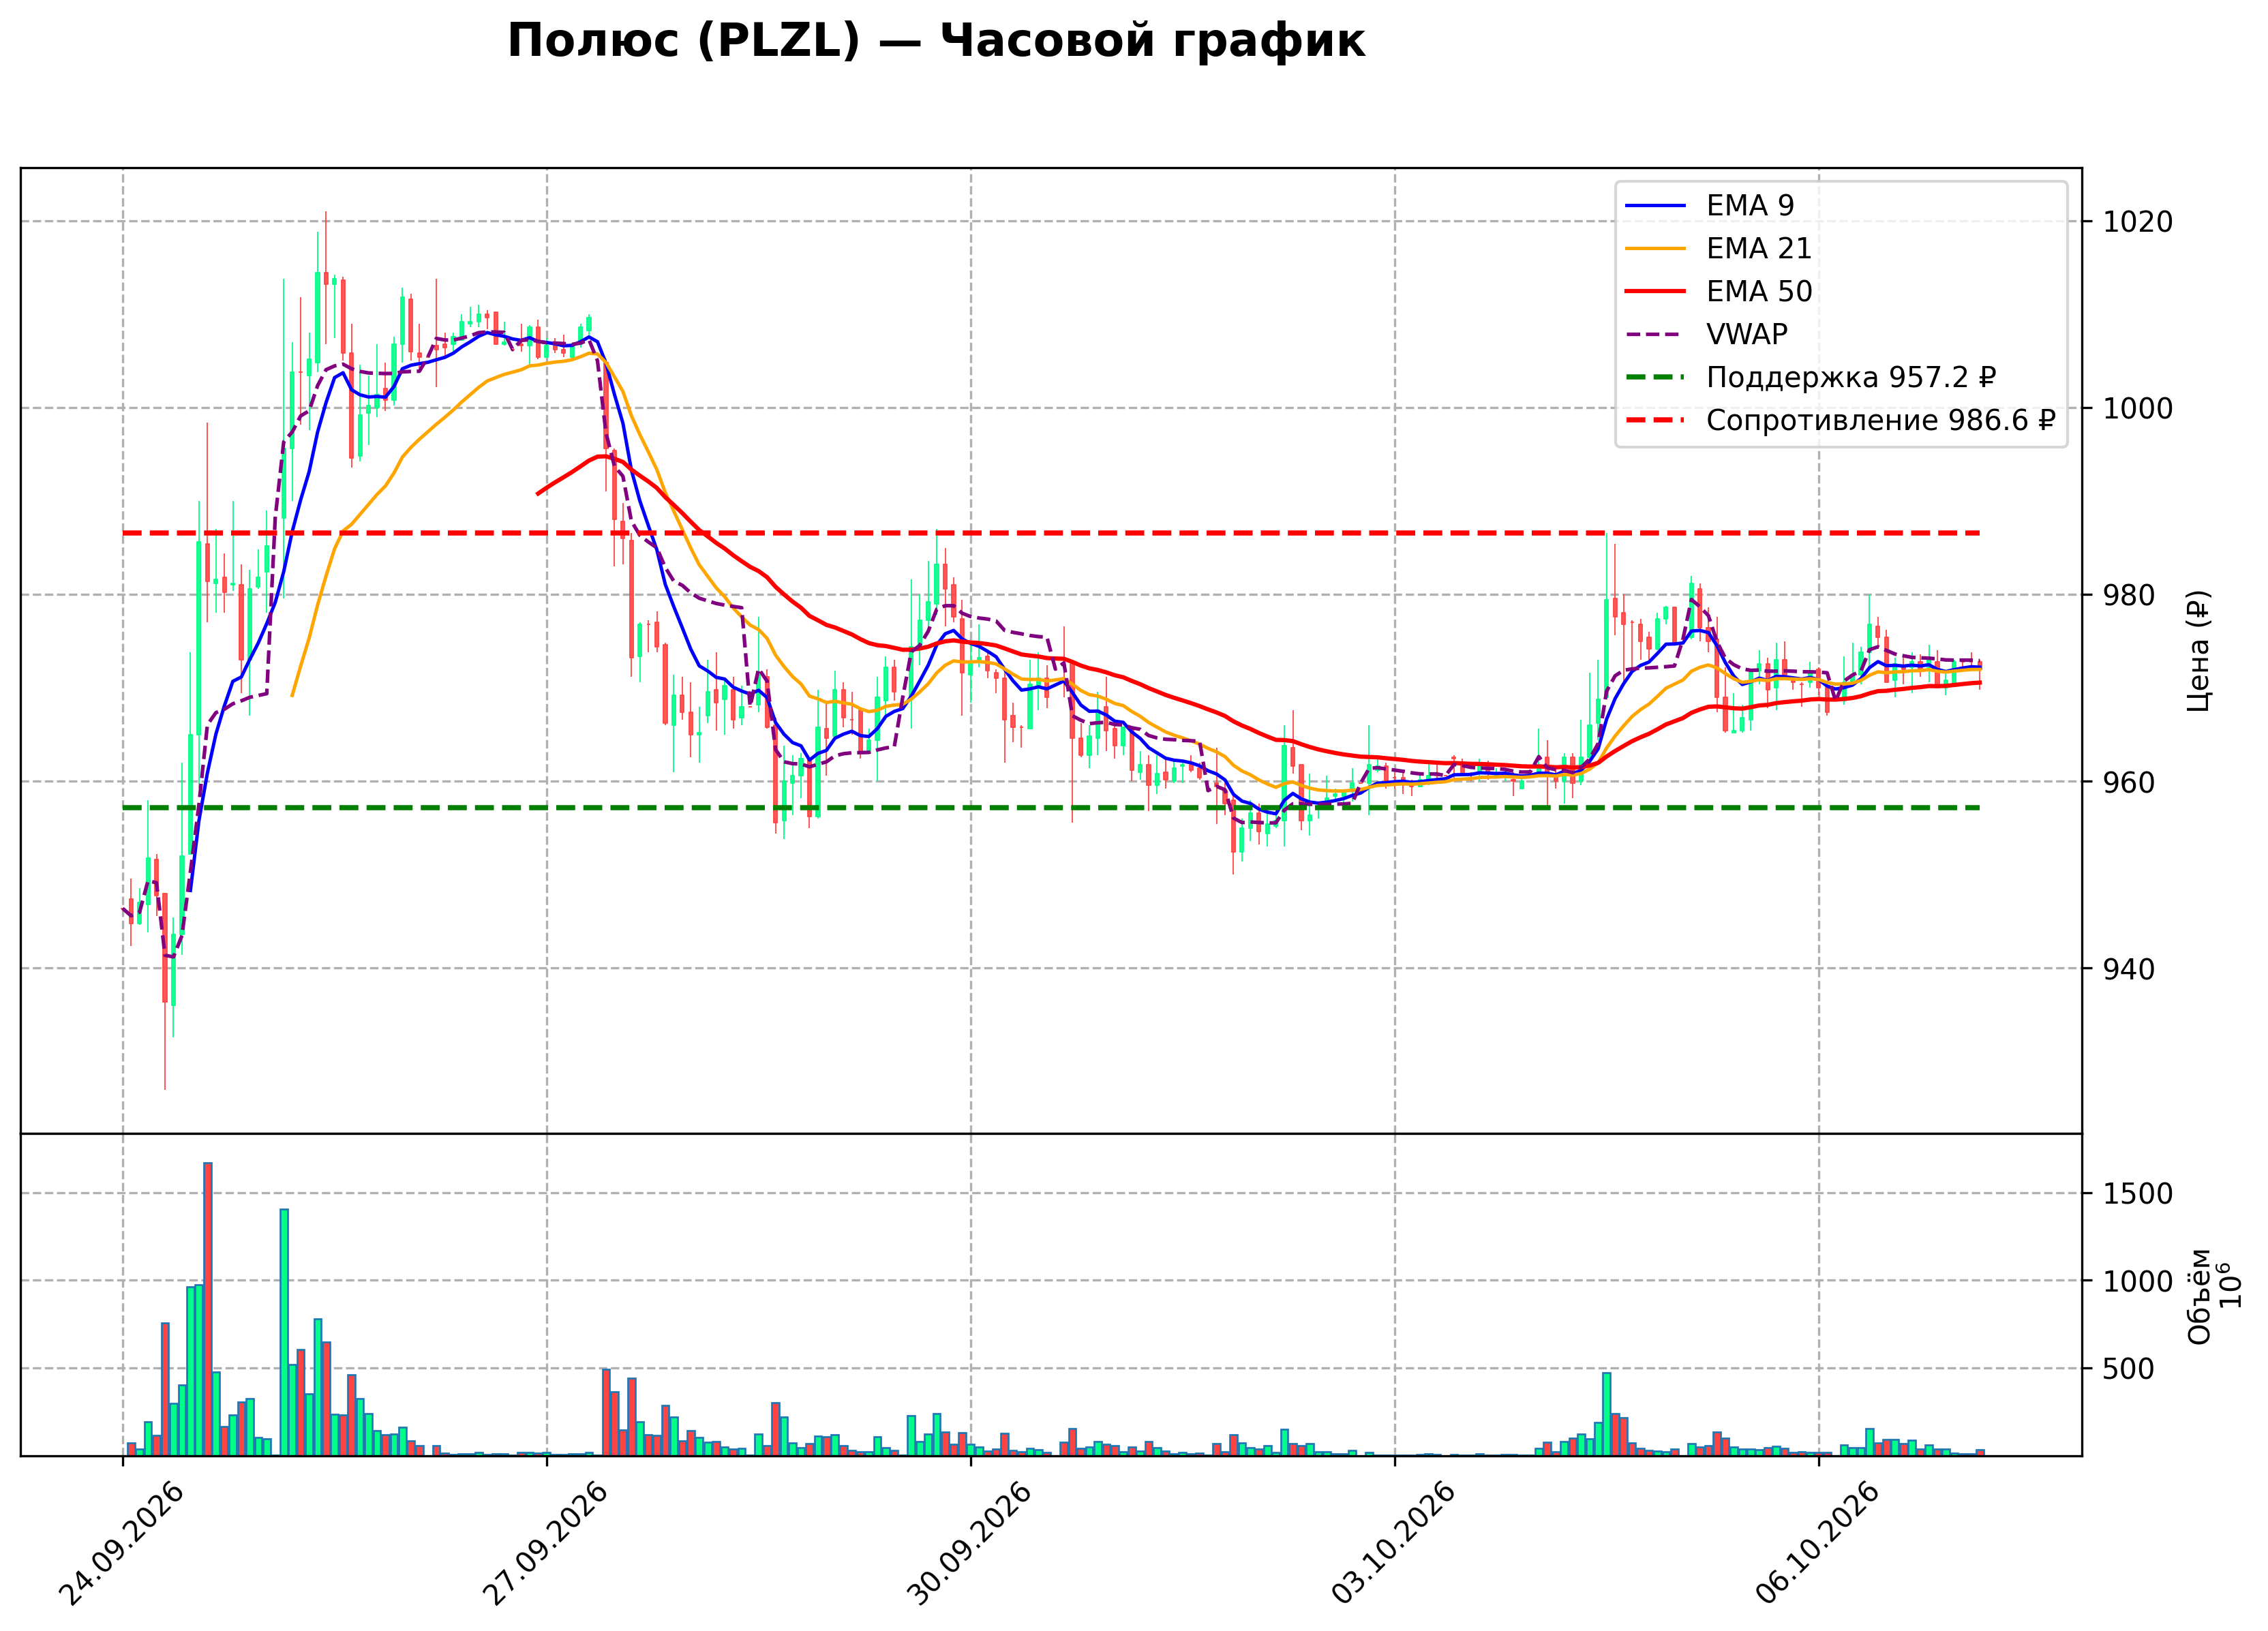Click the 980 price axis label
This screenshot has width=2268, height=1631.
(2129, 595)
